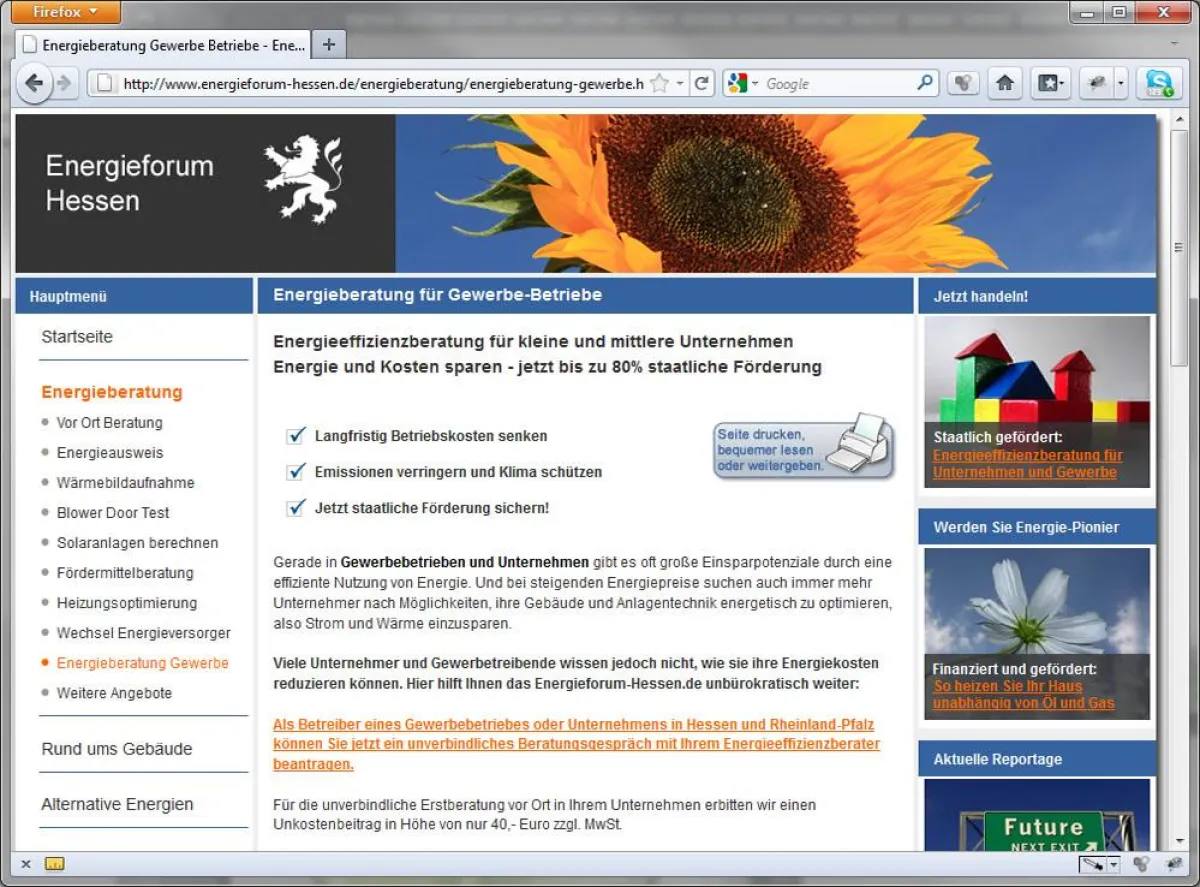Open a new browser tab
The width and height of the screenshot is (1200, 887).
pyautogui.click(x=328, y=43)
